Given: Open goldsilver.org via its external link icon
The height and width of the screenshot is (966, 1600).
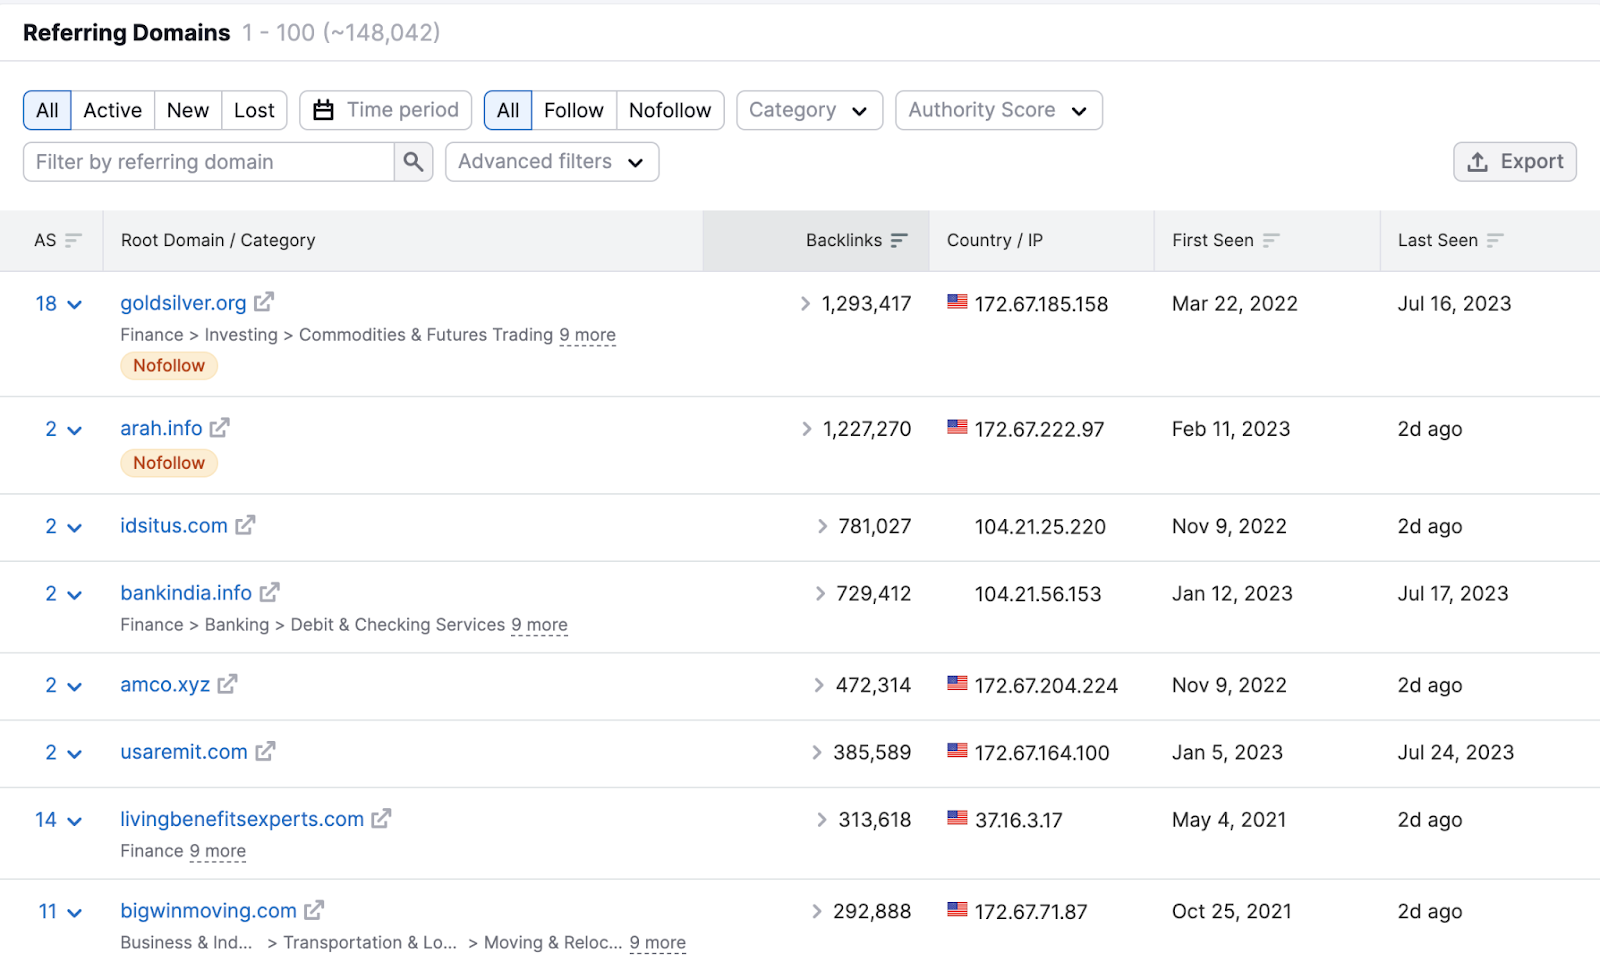Looking at the screenshot, I should coord(263,301).
